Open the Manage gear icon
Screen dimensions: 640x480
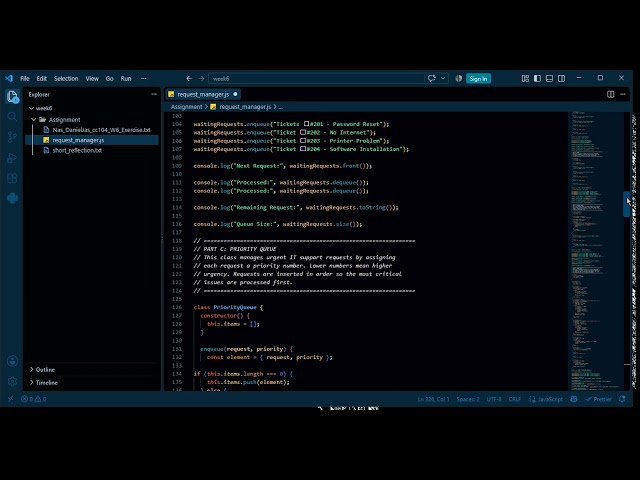(12, 381)
